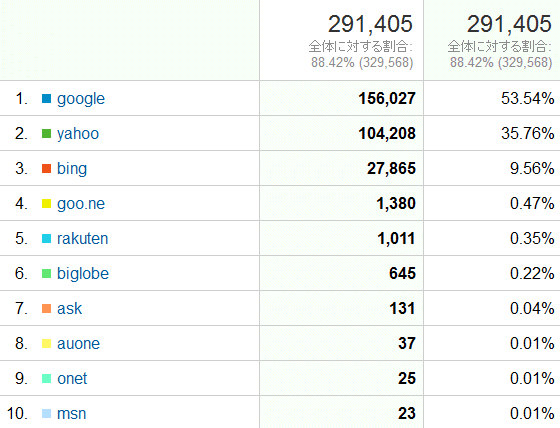Viewport: 560px width, 428px height.
Task: Click the blue swatch beside google
Action: pos(46,99)
